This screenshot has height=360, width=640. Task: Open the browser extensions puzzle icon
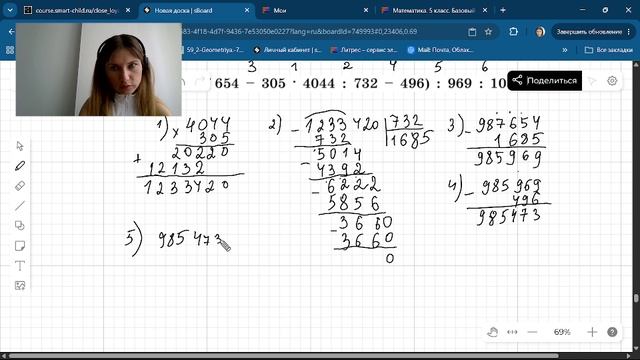513,32
